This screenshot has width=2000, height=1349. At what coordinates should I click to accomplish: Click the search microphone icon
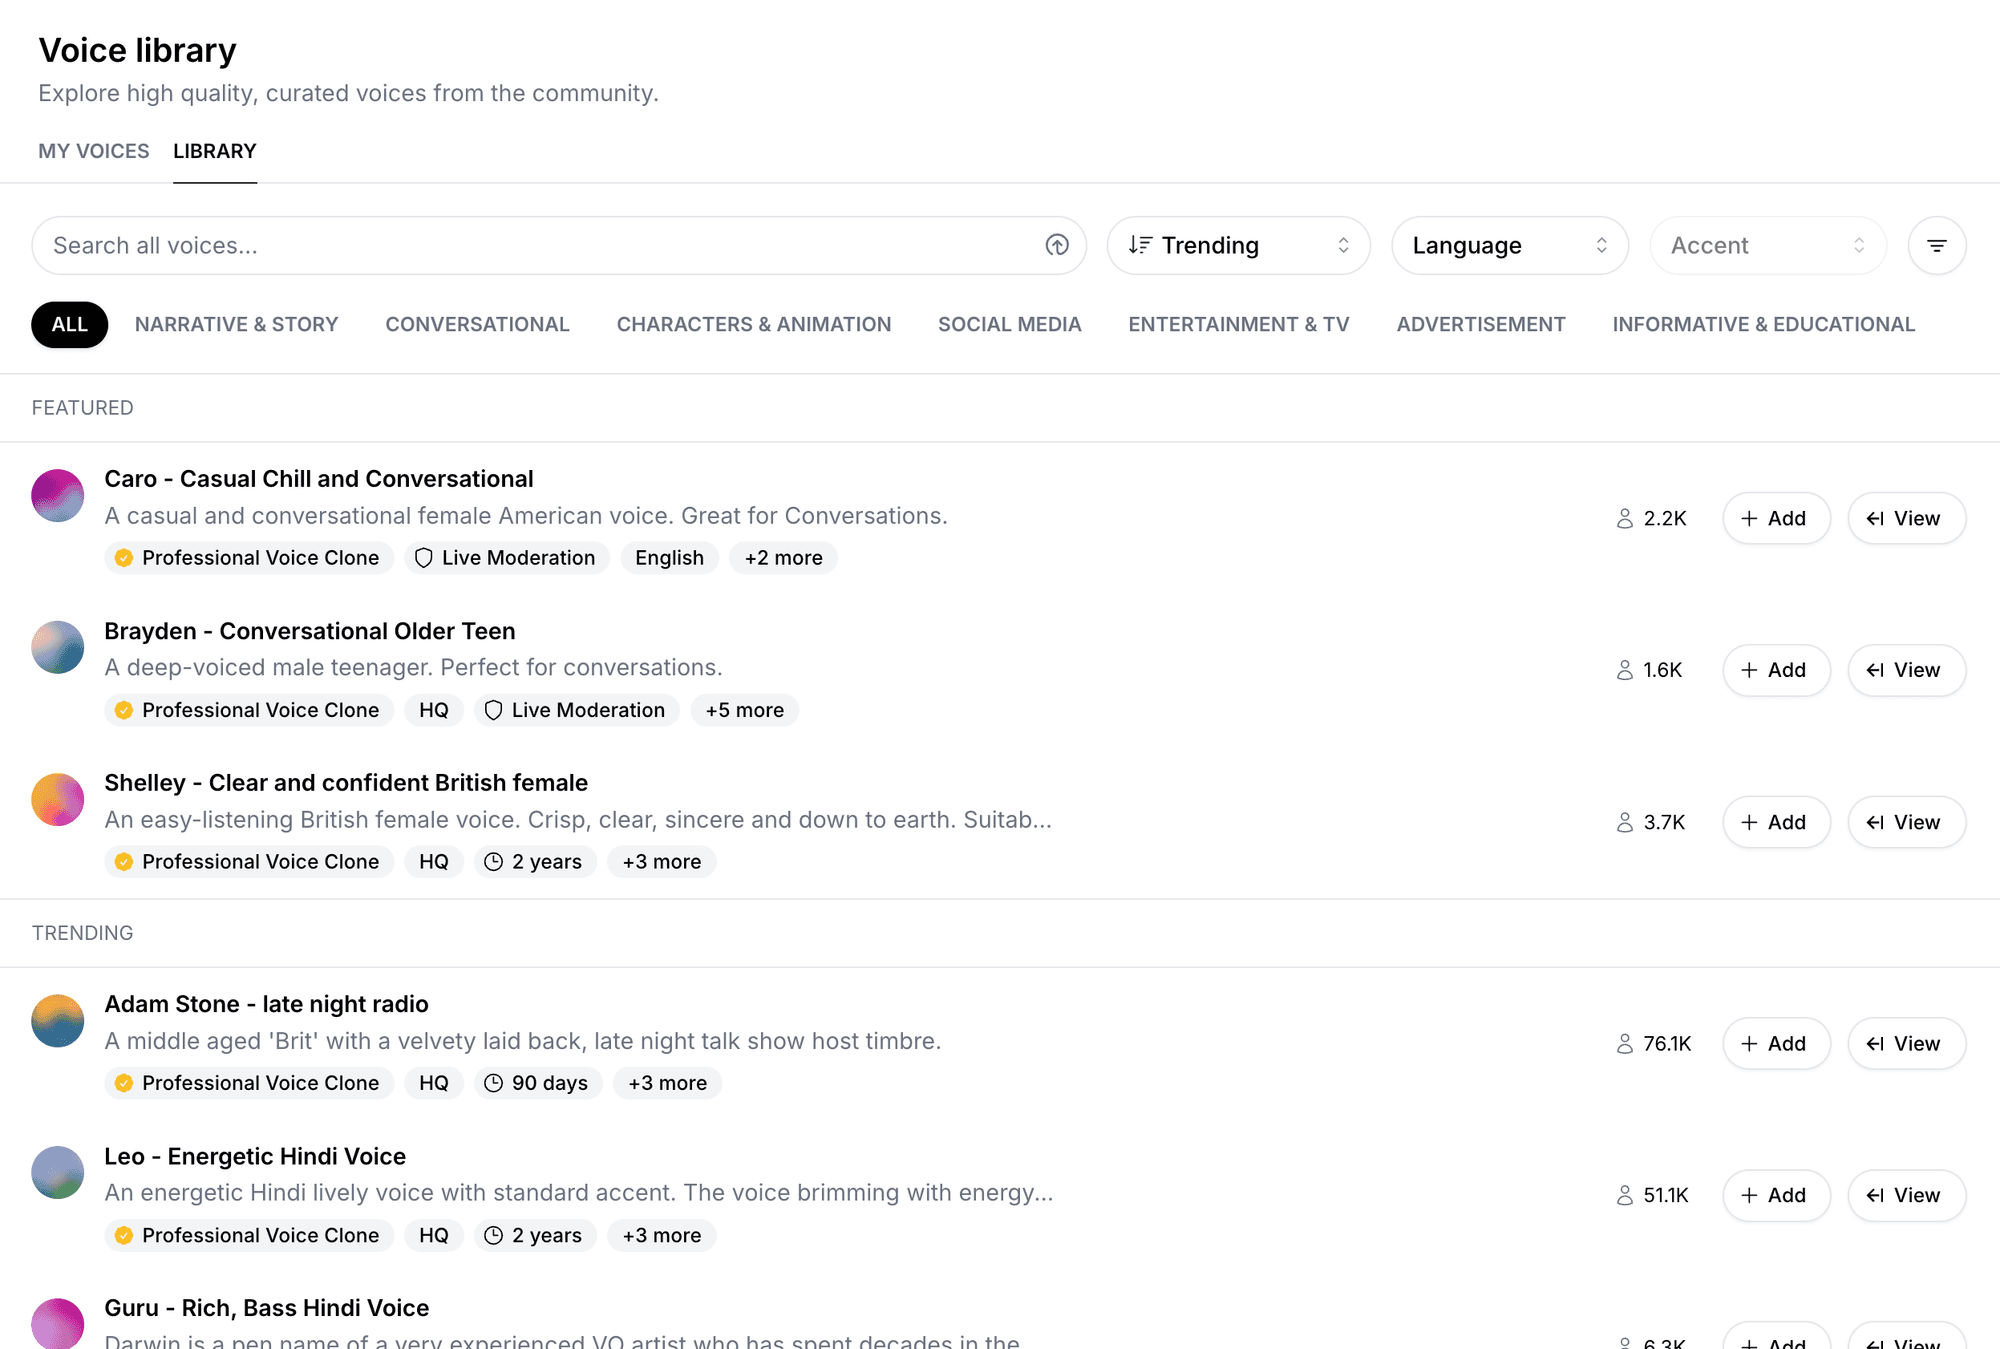click(1053, 244)
